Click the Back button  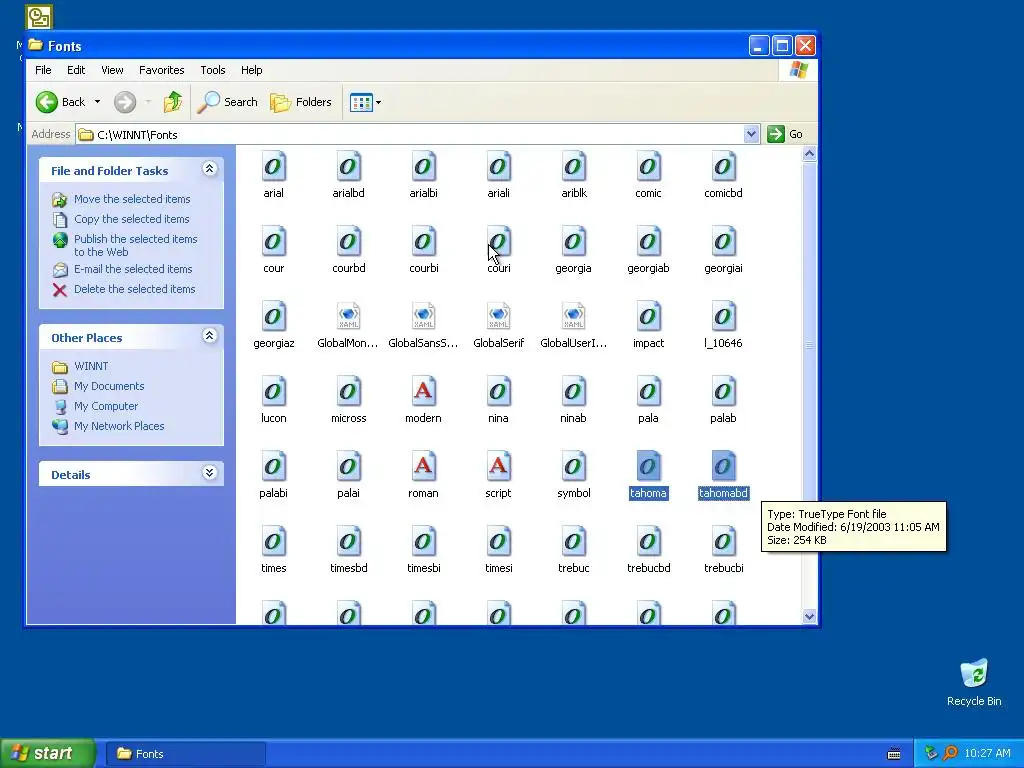coord(61,102)
